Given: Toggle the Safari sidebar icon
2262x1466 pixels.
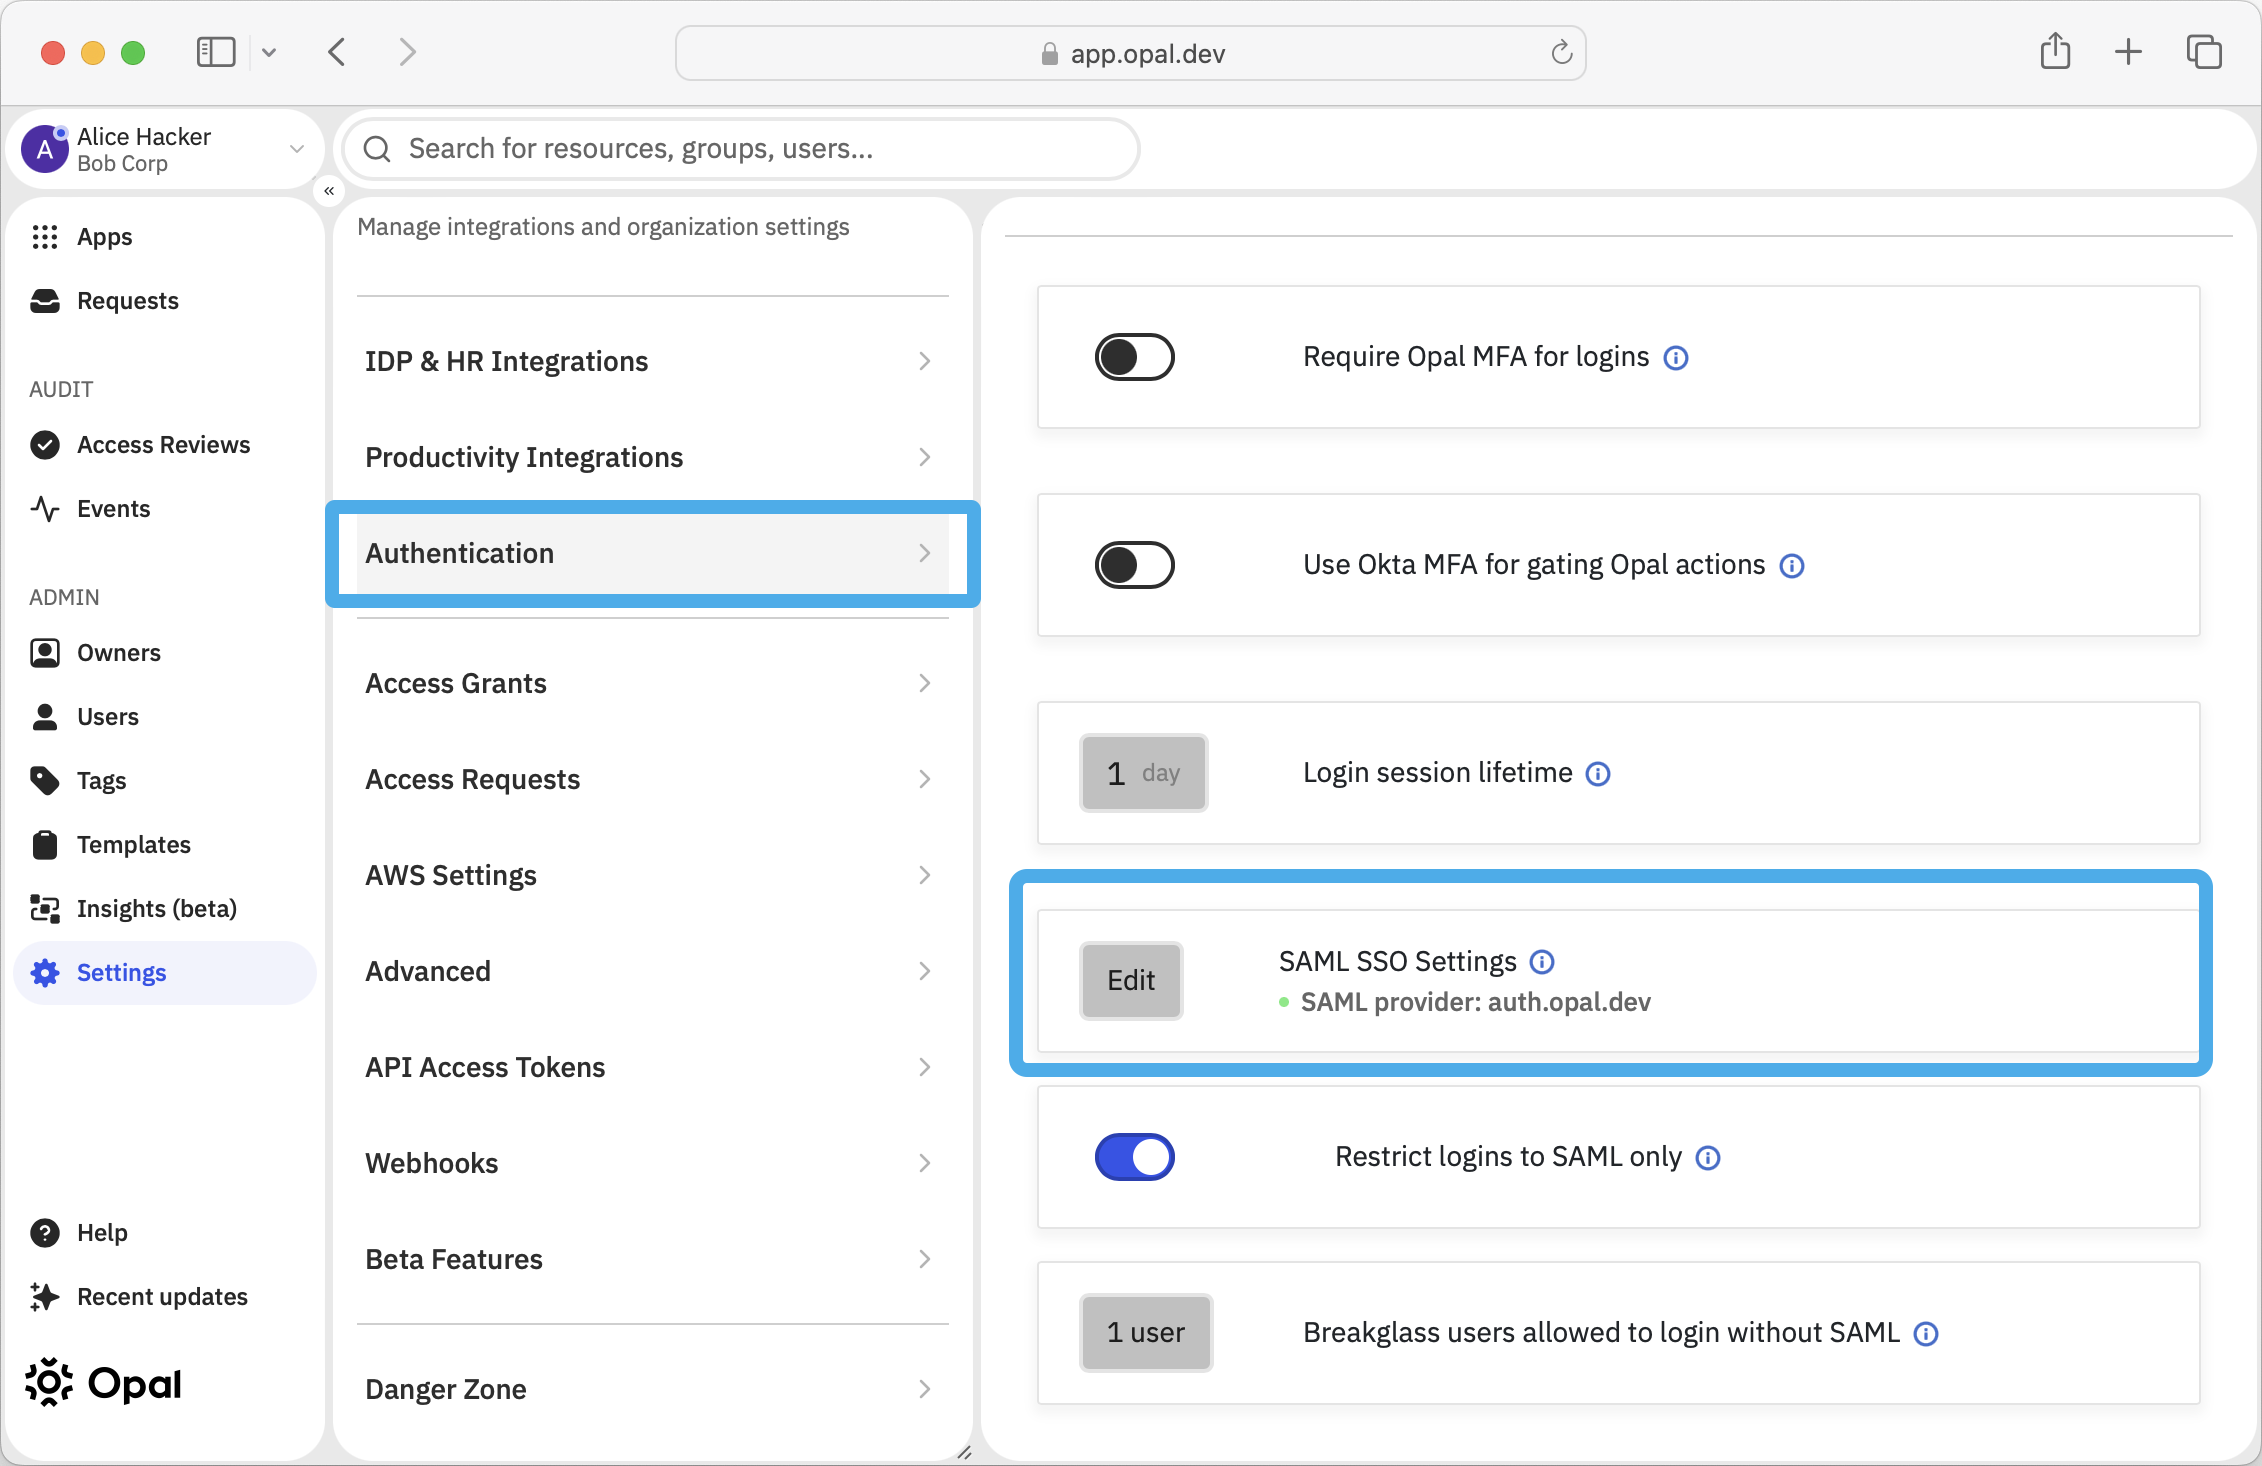Looking at the screenshot, I should [x=215, y=52].
